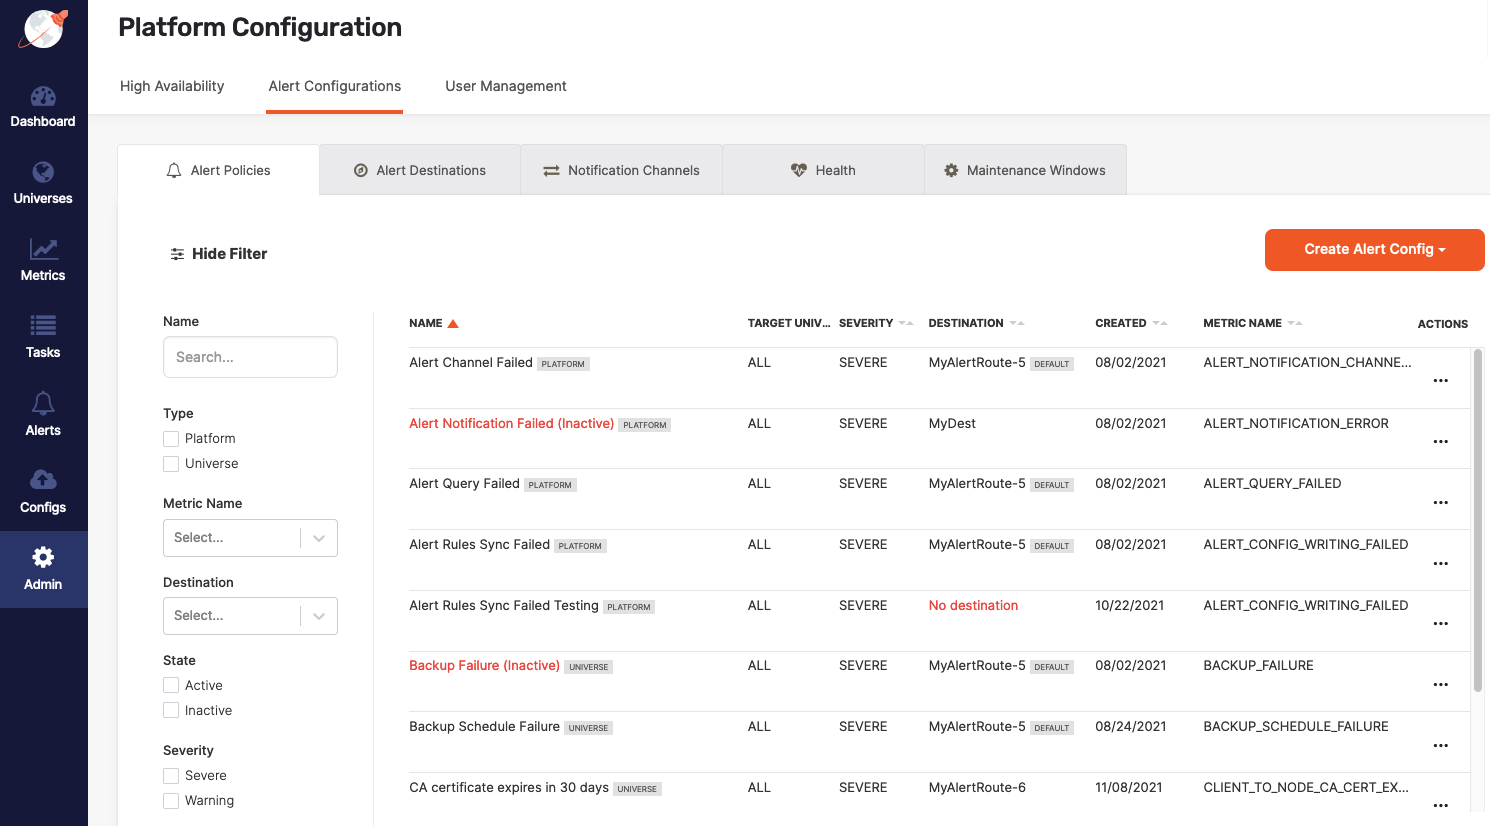The width and height of the screenshot is (1490, 826).
Task: Select the Alert Query Failed row name
Action: (x=464, y=484)
